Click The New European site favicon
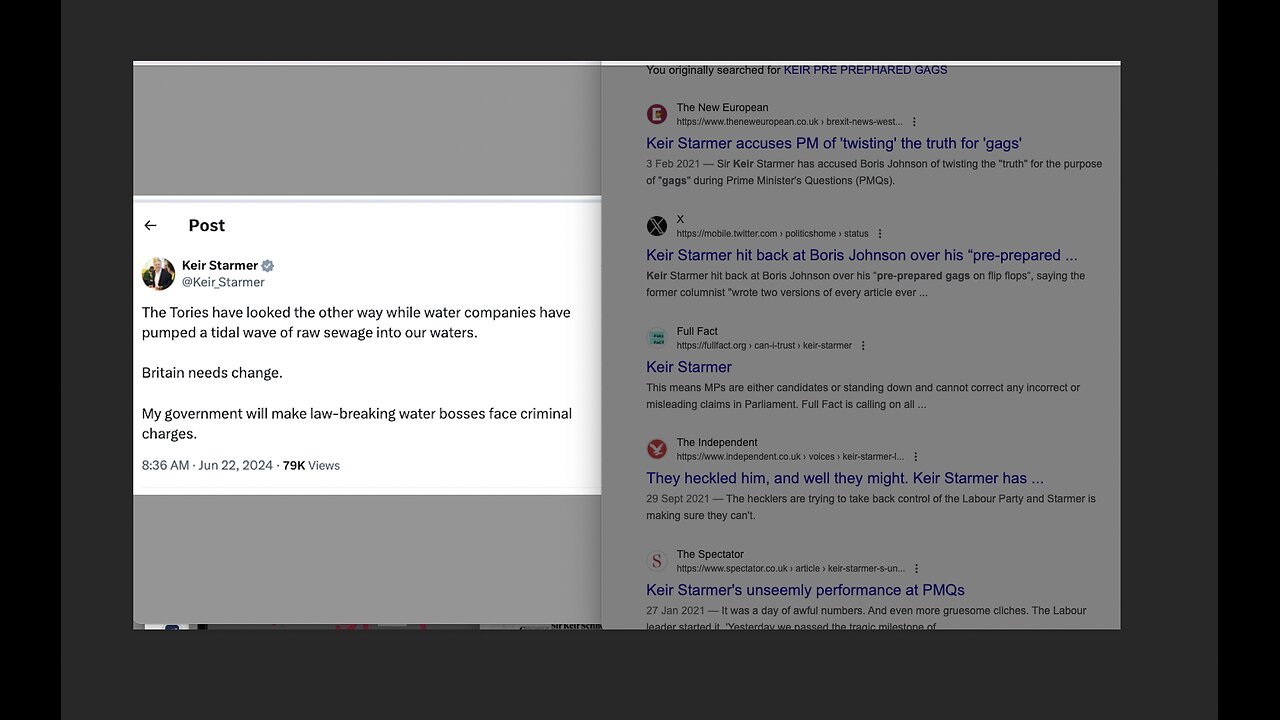Screen dimensions: 1280x720 tap(657, 114)
